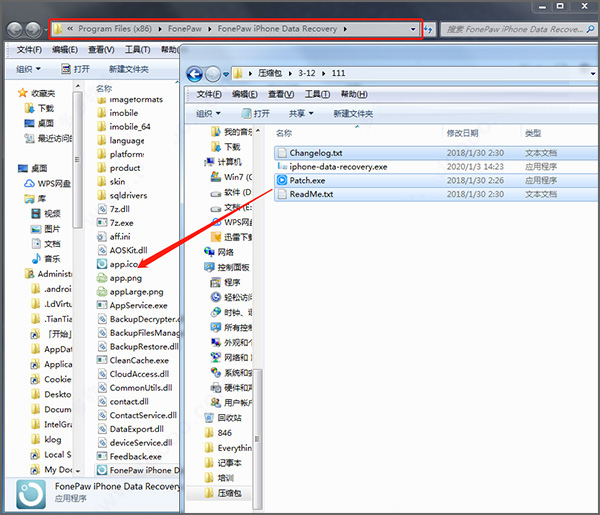Select the Changelog.txt file icon
Image resolution: width=600 pixels, height=515 pixels.
click(282, 153)
